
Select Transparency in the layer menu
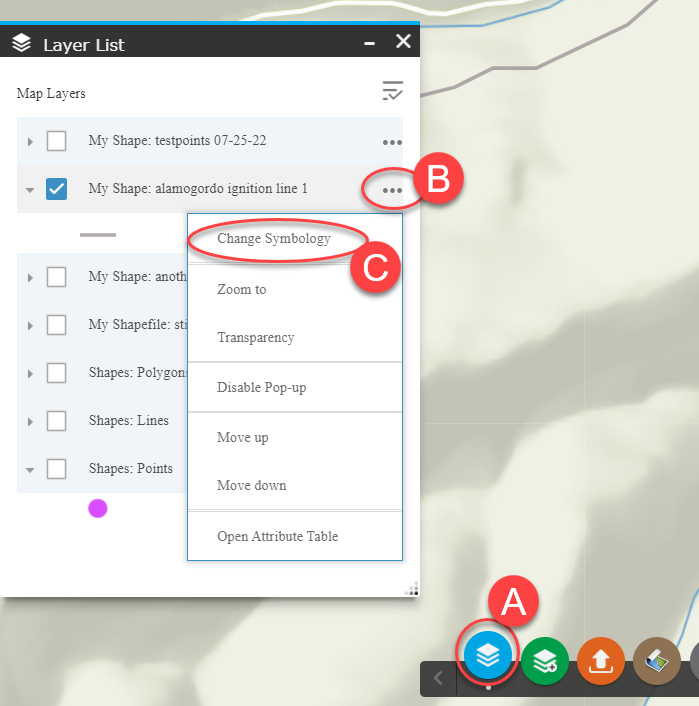coord(256,337)
